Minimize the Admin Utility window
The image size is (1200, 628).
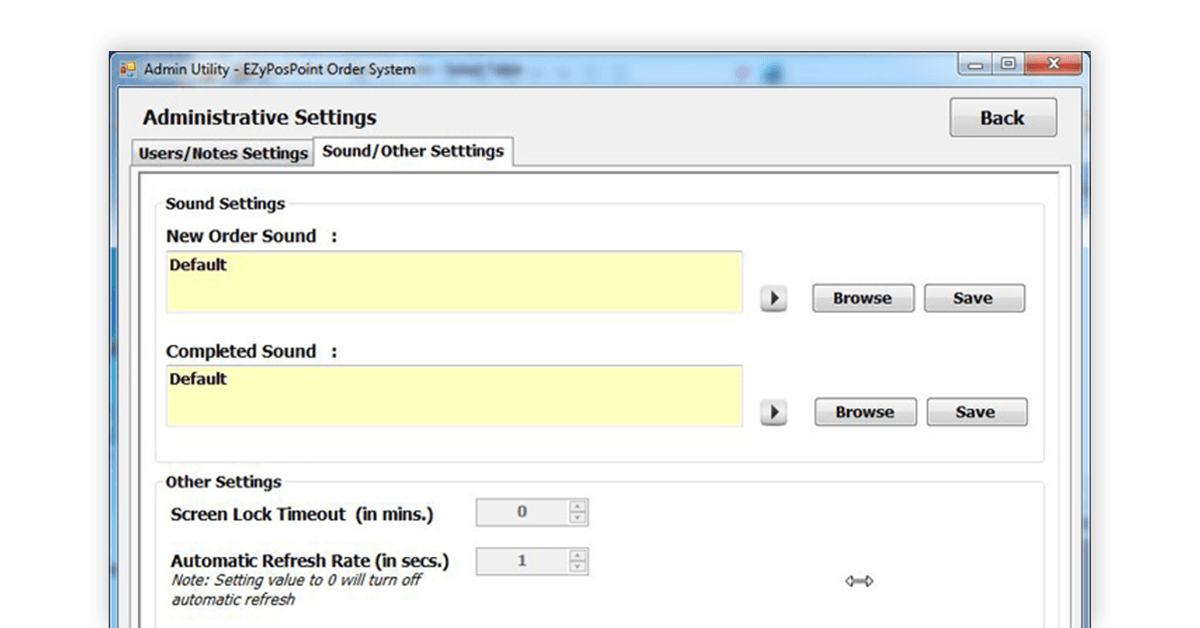(975, 65)
